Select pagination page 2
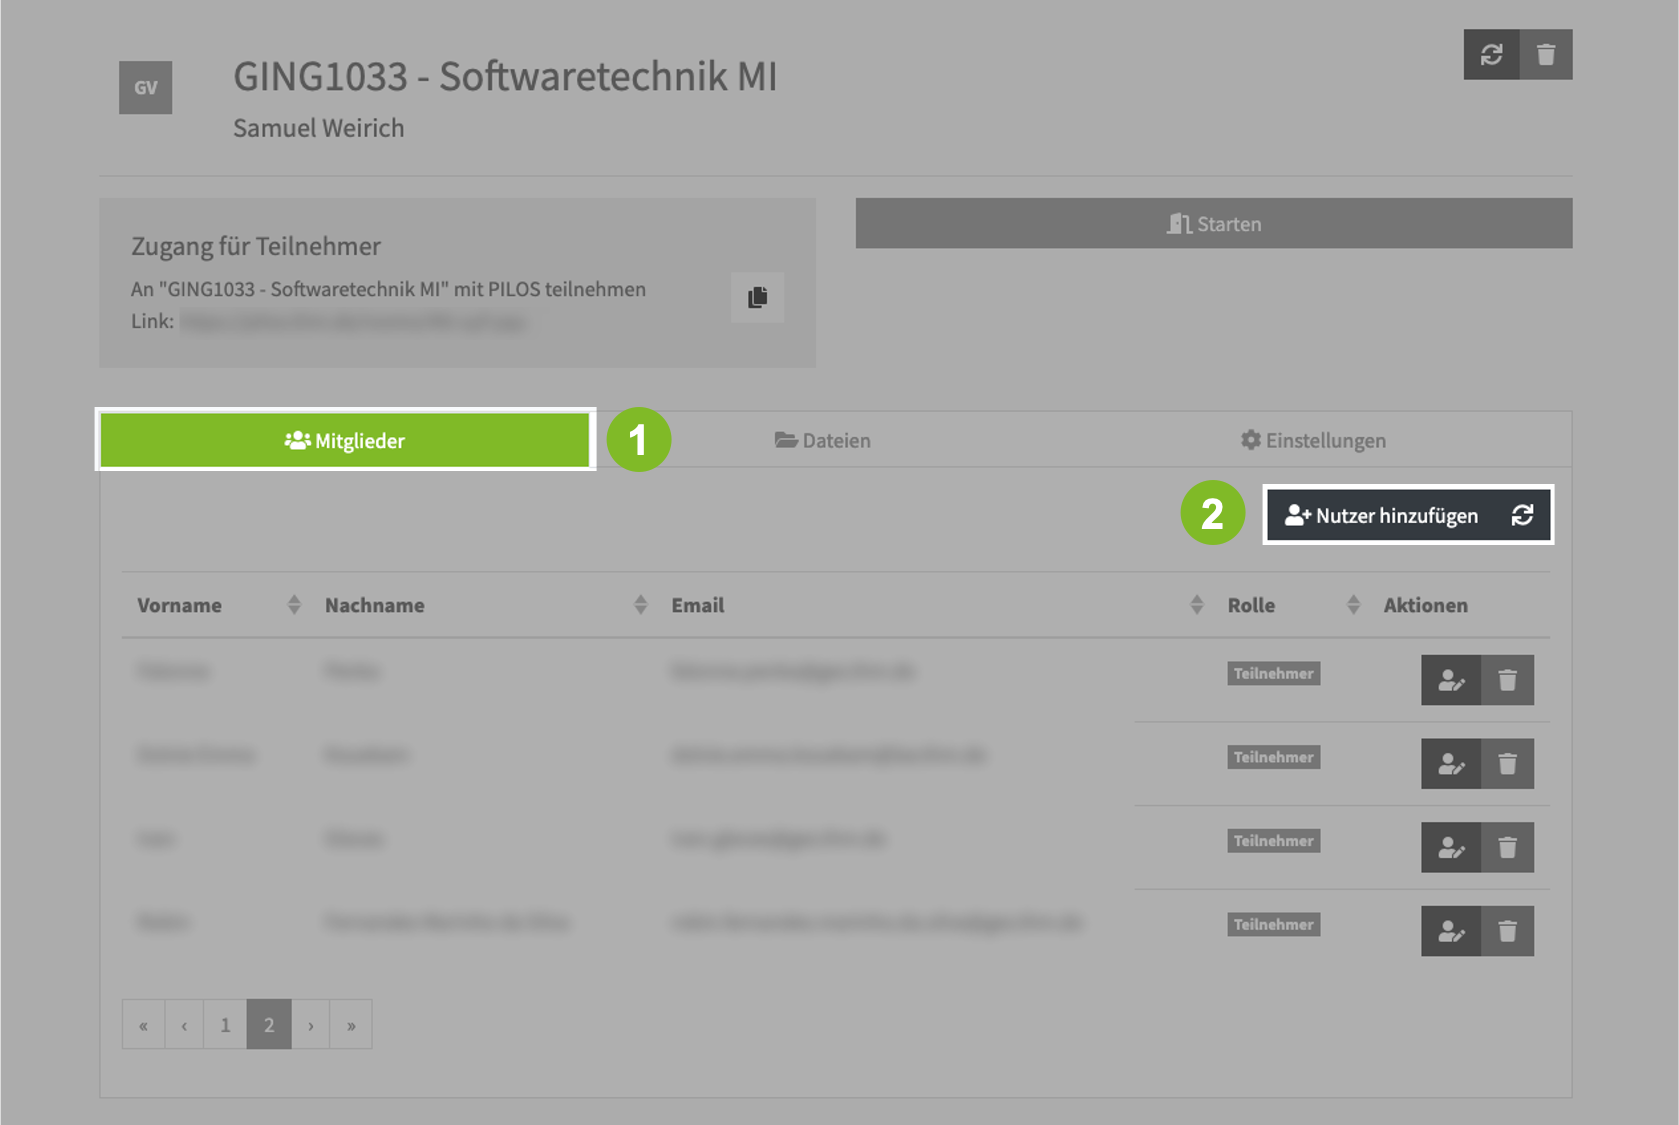 269,1024
